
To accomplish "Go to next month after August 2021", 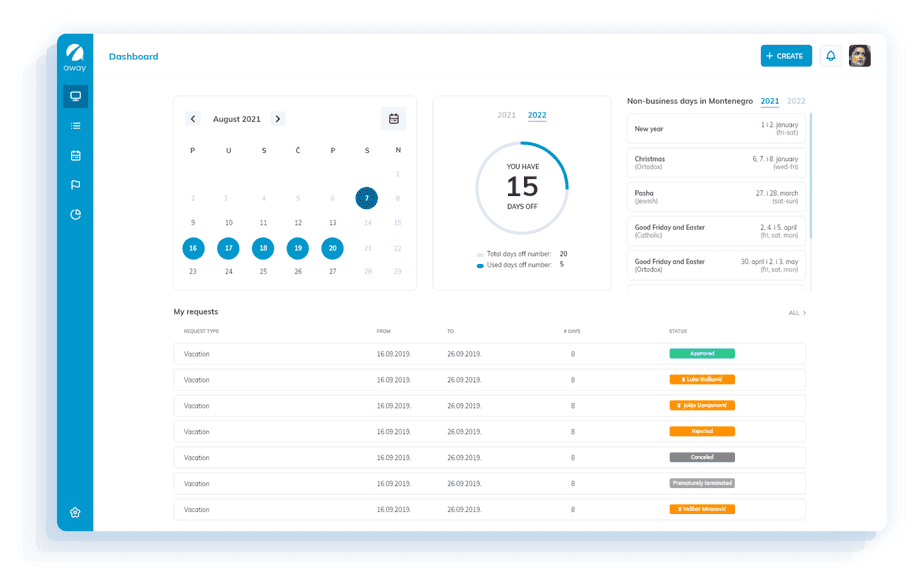I will coord(278,119).
